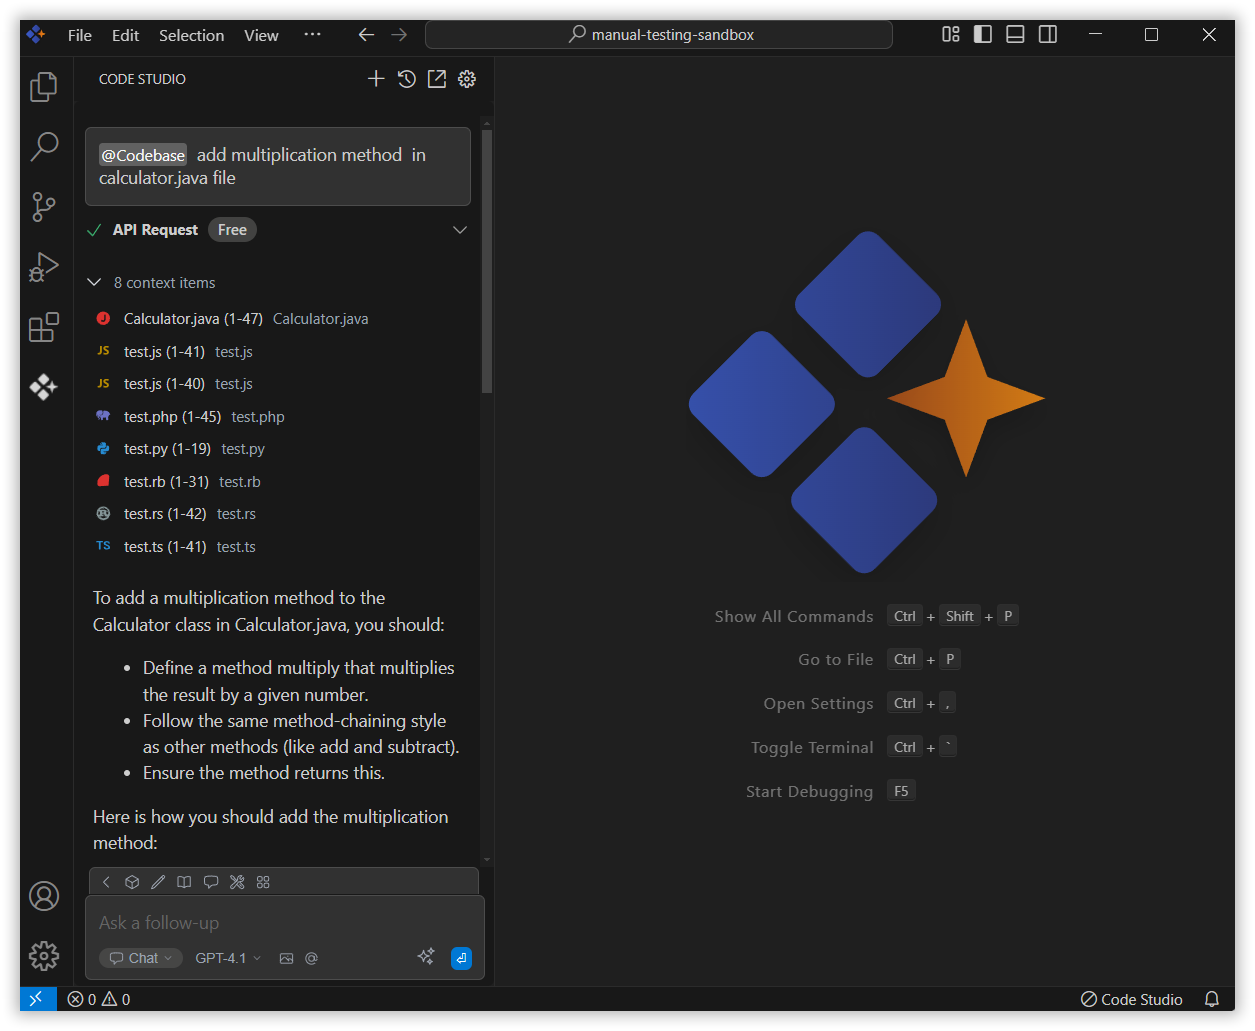Image resolution: width=1255 pixels, height=1031 pixels.
Task: Click the user prompt message box
Action: (x=278, y=166)
